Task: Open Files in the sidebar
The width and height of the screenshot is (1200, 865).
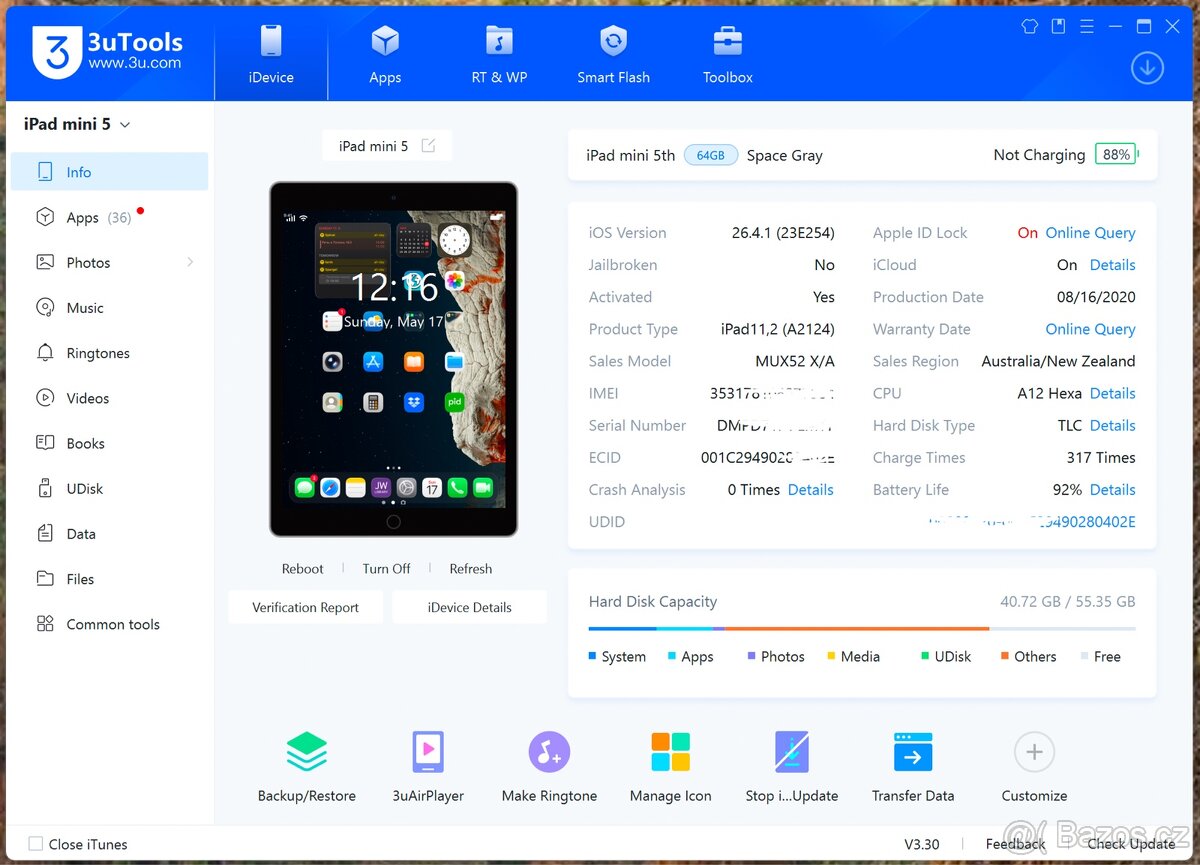Action: (x=109, y=579)
